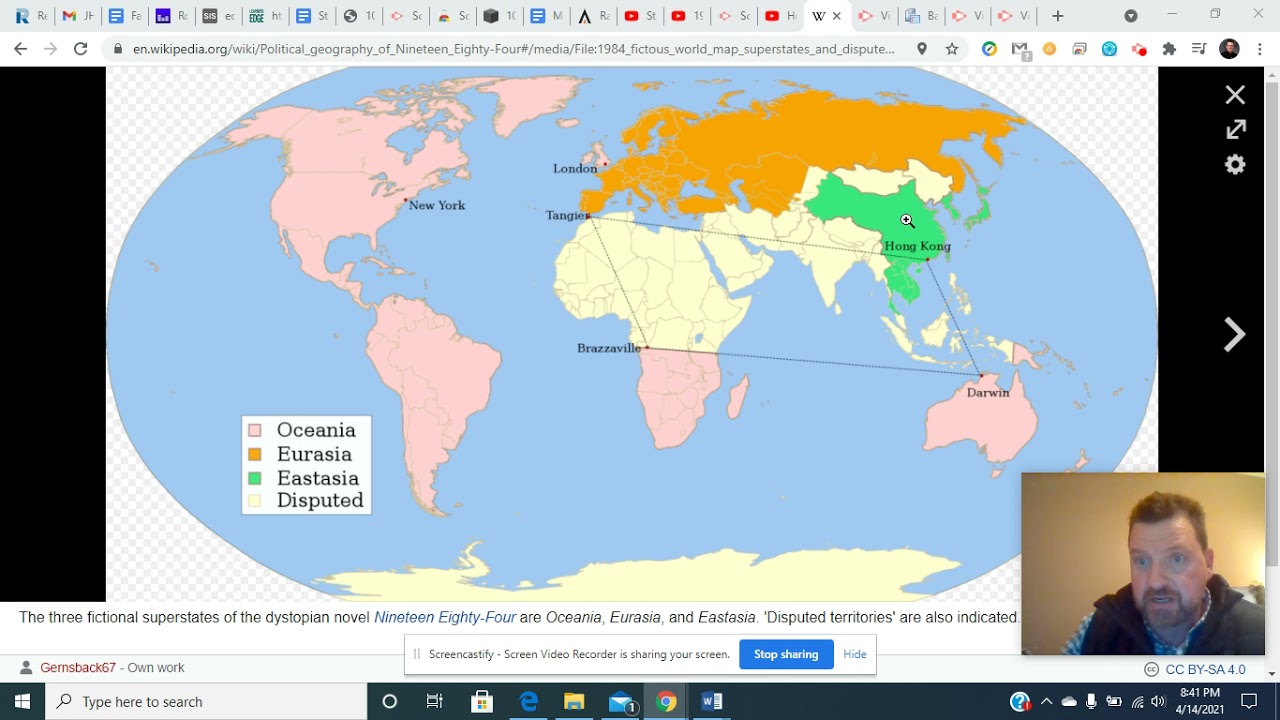
Task: Open the Extensions puzzle piece menu
Action: (x=1169, y=49)
